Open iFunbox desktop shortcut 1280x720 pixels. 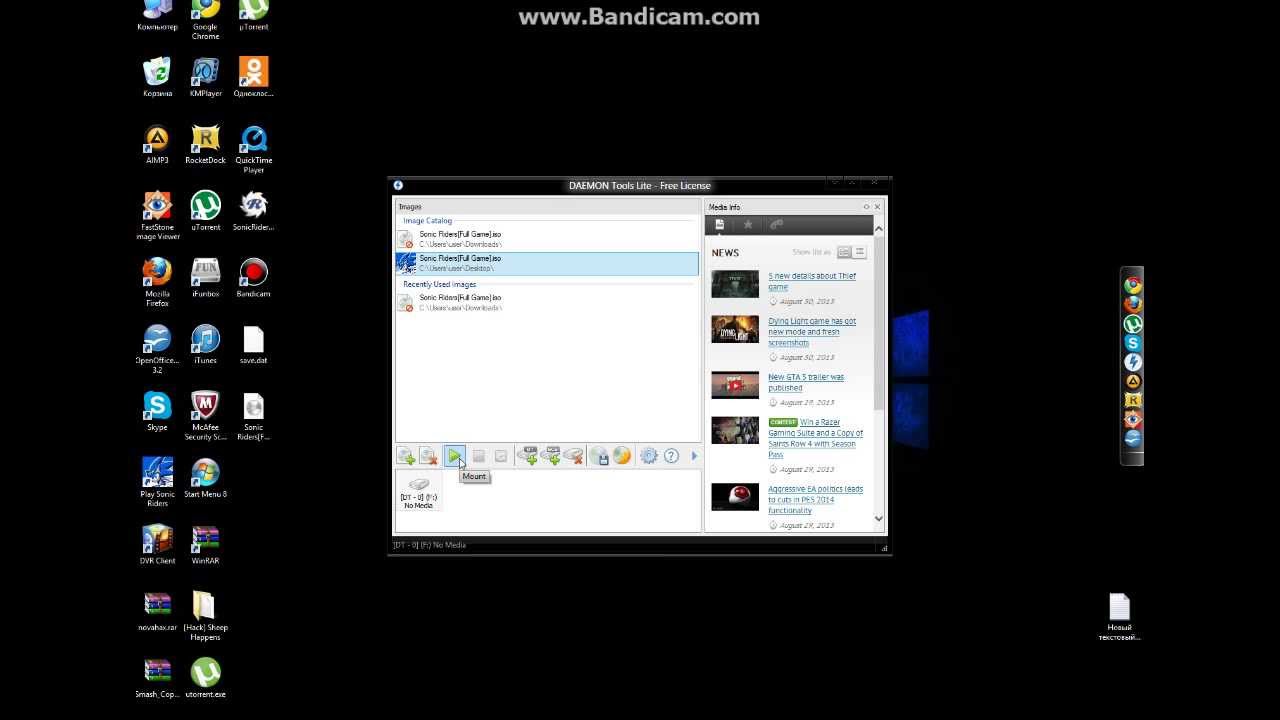coord(205,278)
